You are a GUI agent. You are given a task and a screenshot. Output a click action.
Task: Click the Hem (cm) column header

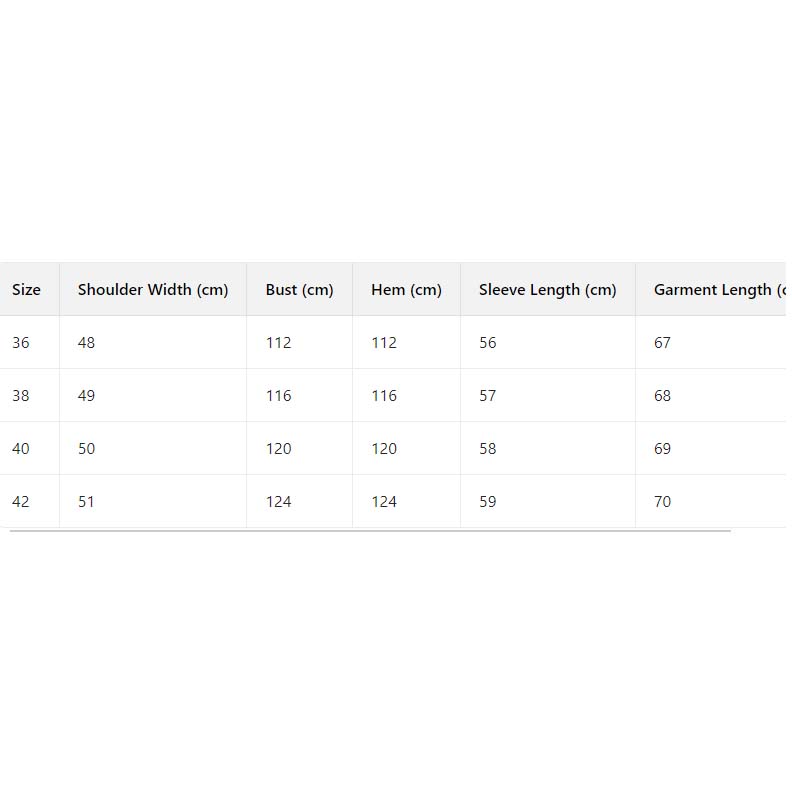406,290
